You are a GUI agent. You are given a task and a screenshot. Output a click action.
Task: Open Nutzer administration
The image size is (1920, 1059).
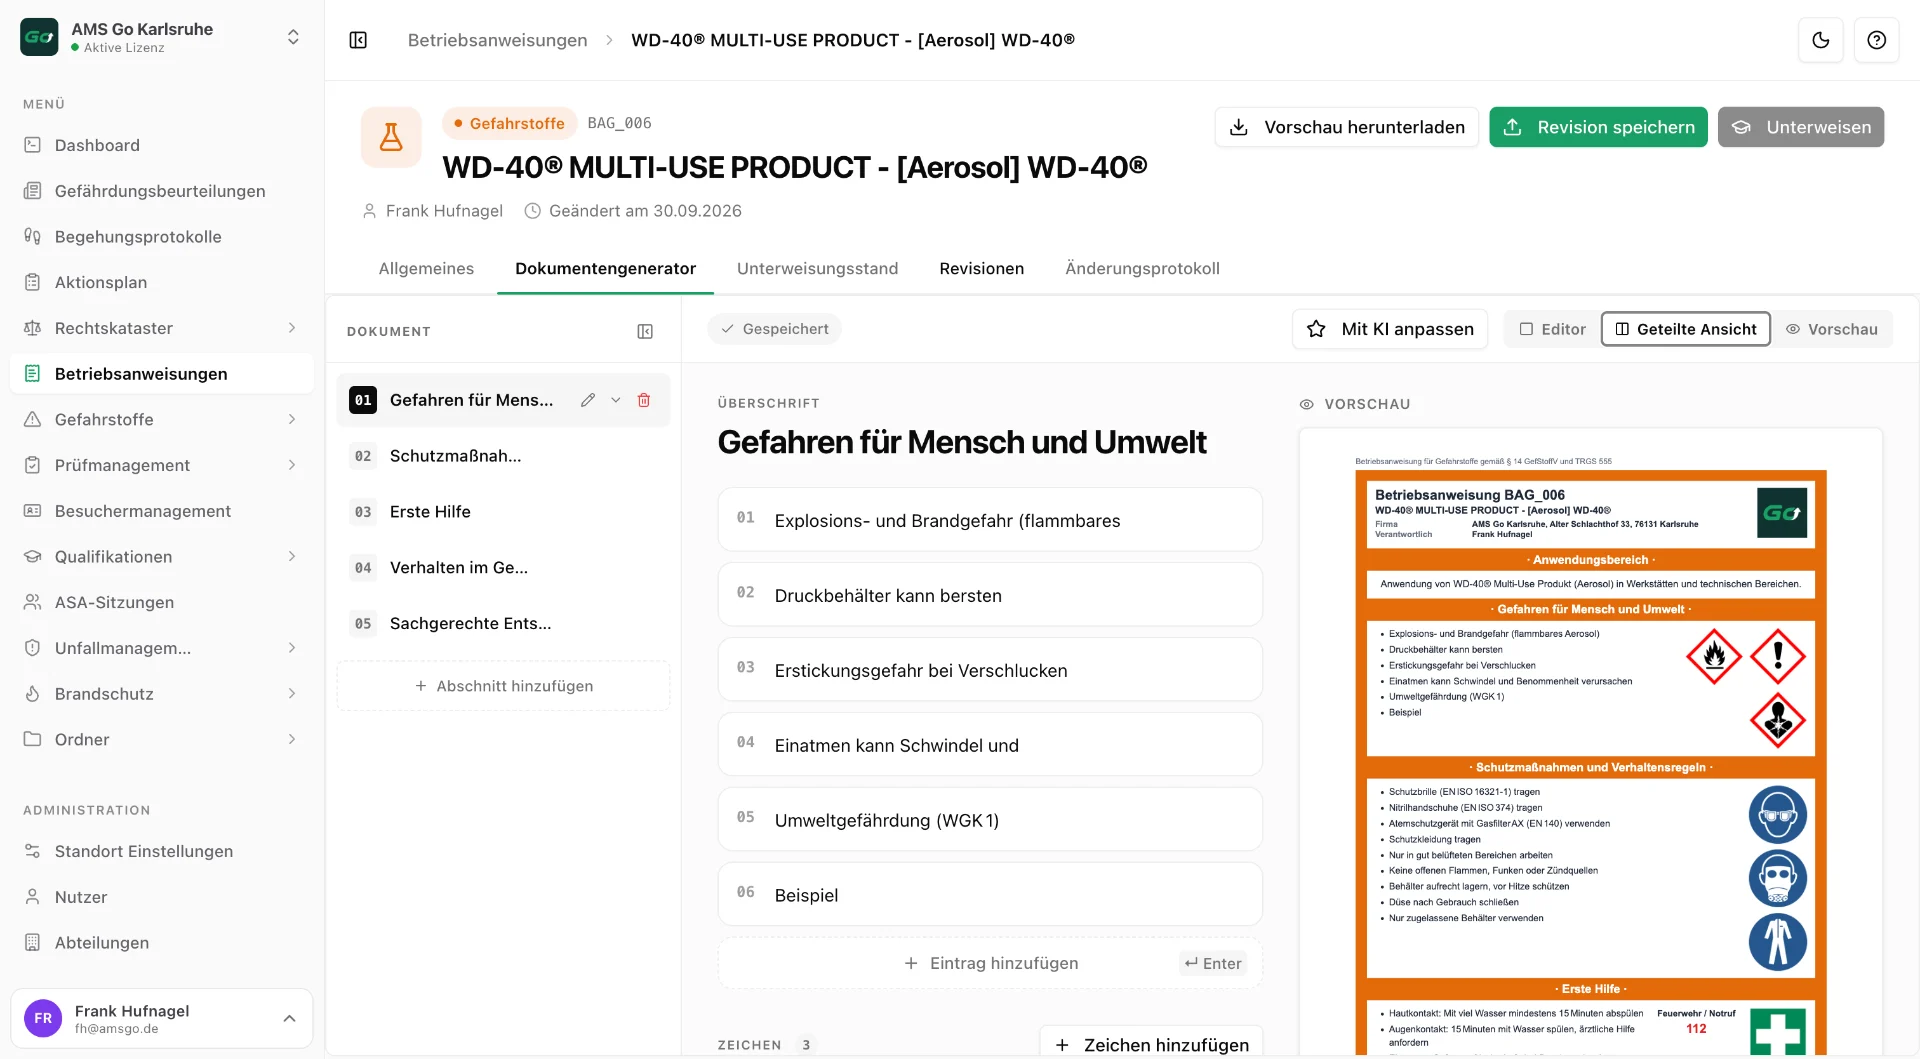(x=161, y=897)
